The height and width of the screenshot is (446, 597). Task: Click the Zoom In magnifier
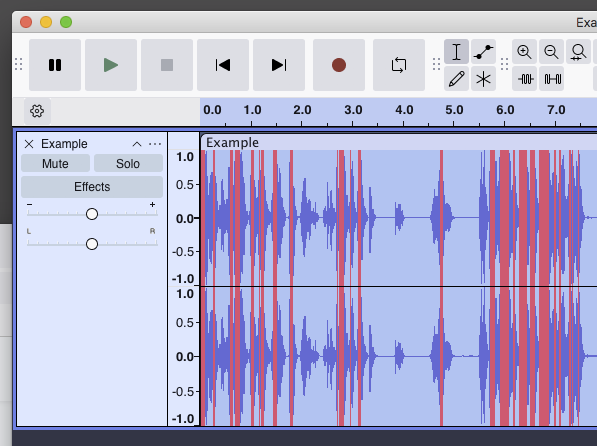tap(524, 51)
